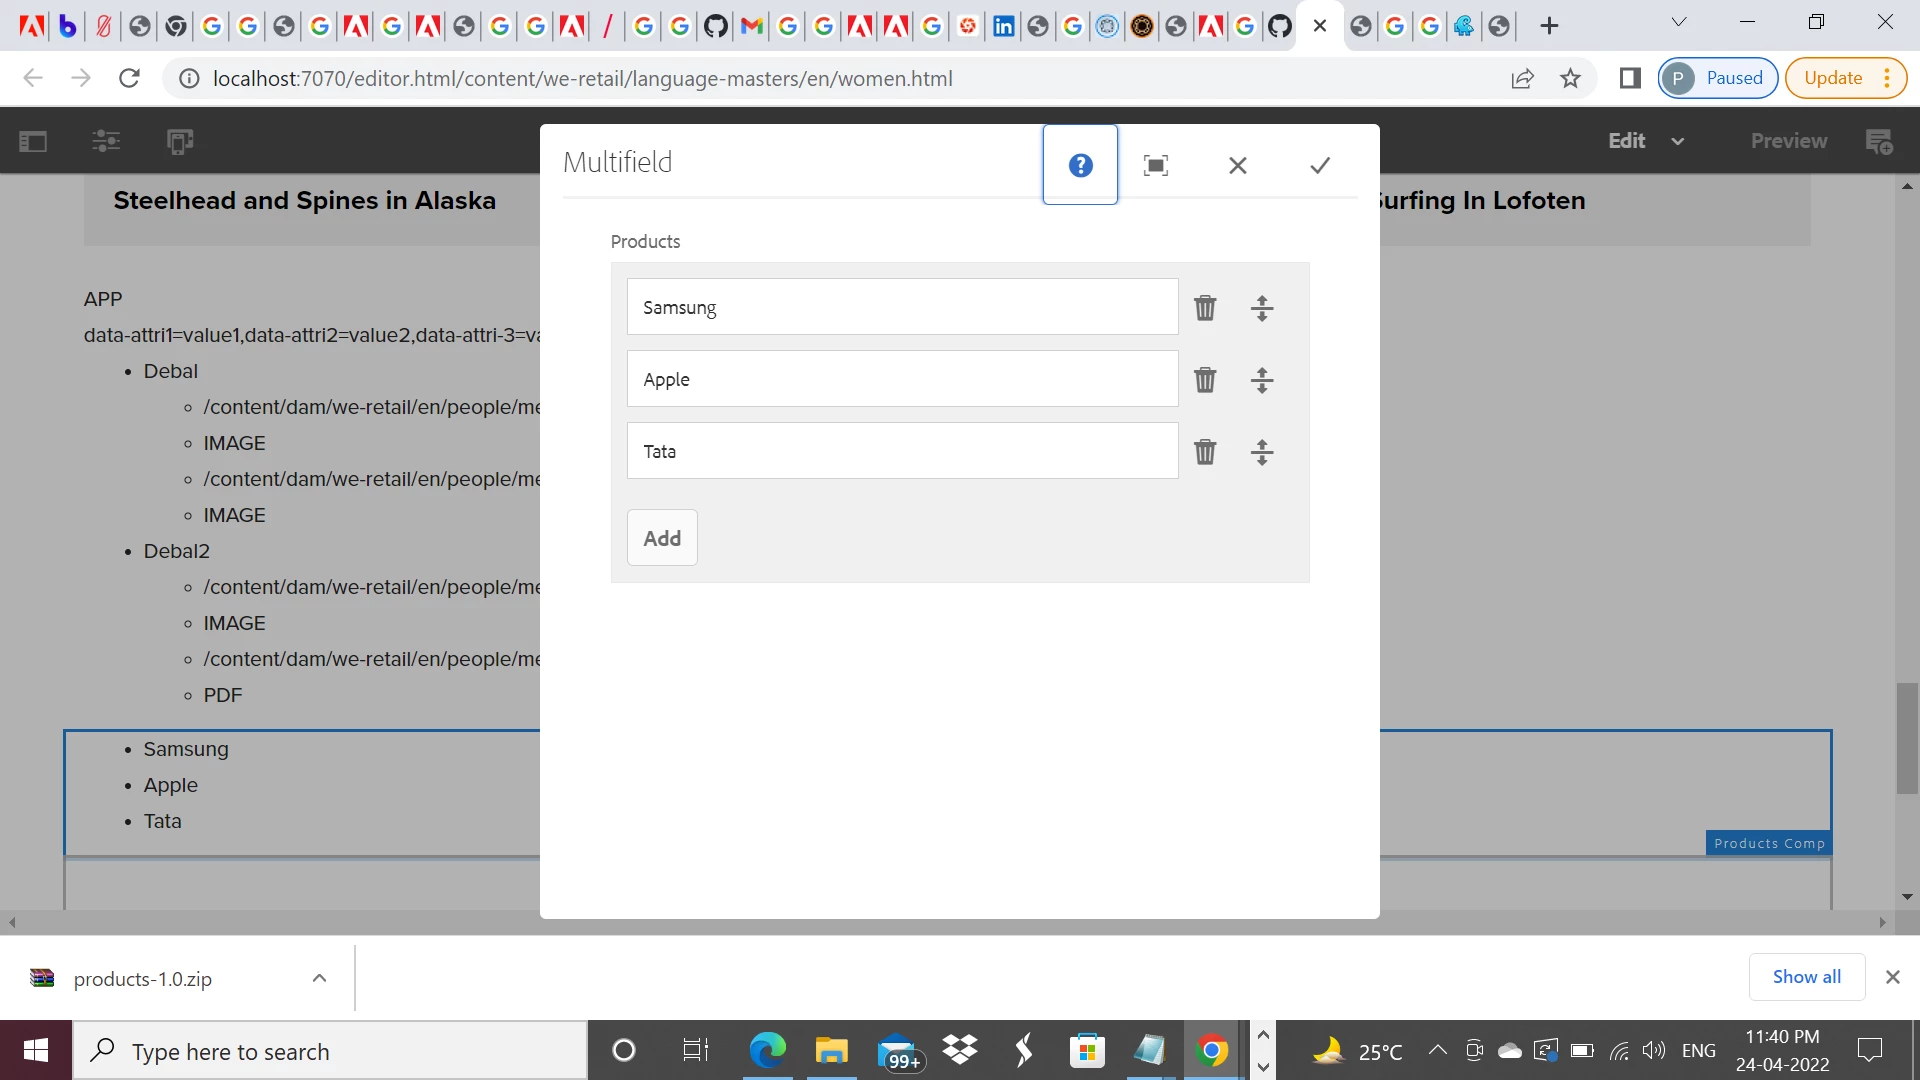1920x1080 pixels.
Task: Click the Show all downloads button
Action: pos(1806,977)
